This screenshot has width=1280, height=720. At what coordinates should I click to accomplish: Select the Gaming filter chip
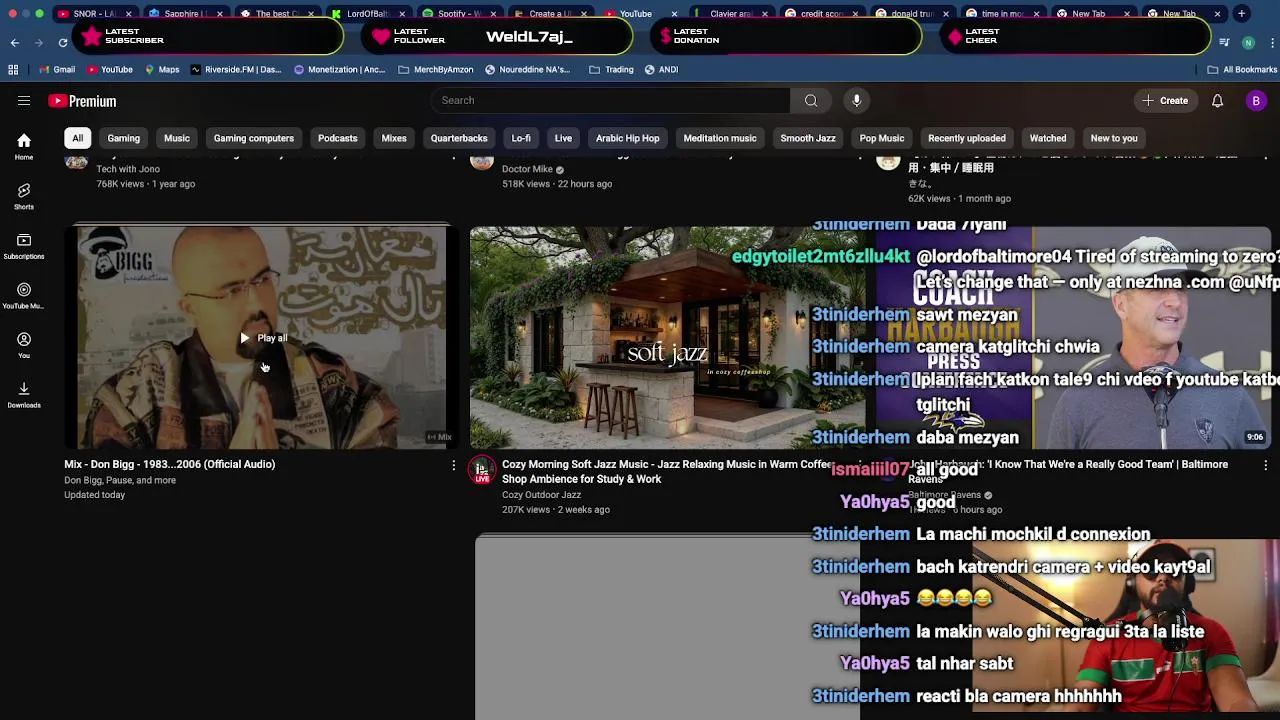click(124, 138)
